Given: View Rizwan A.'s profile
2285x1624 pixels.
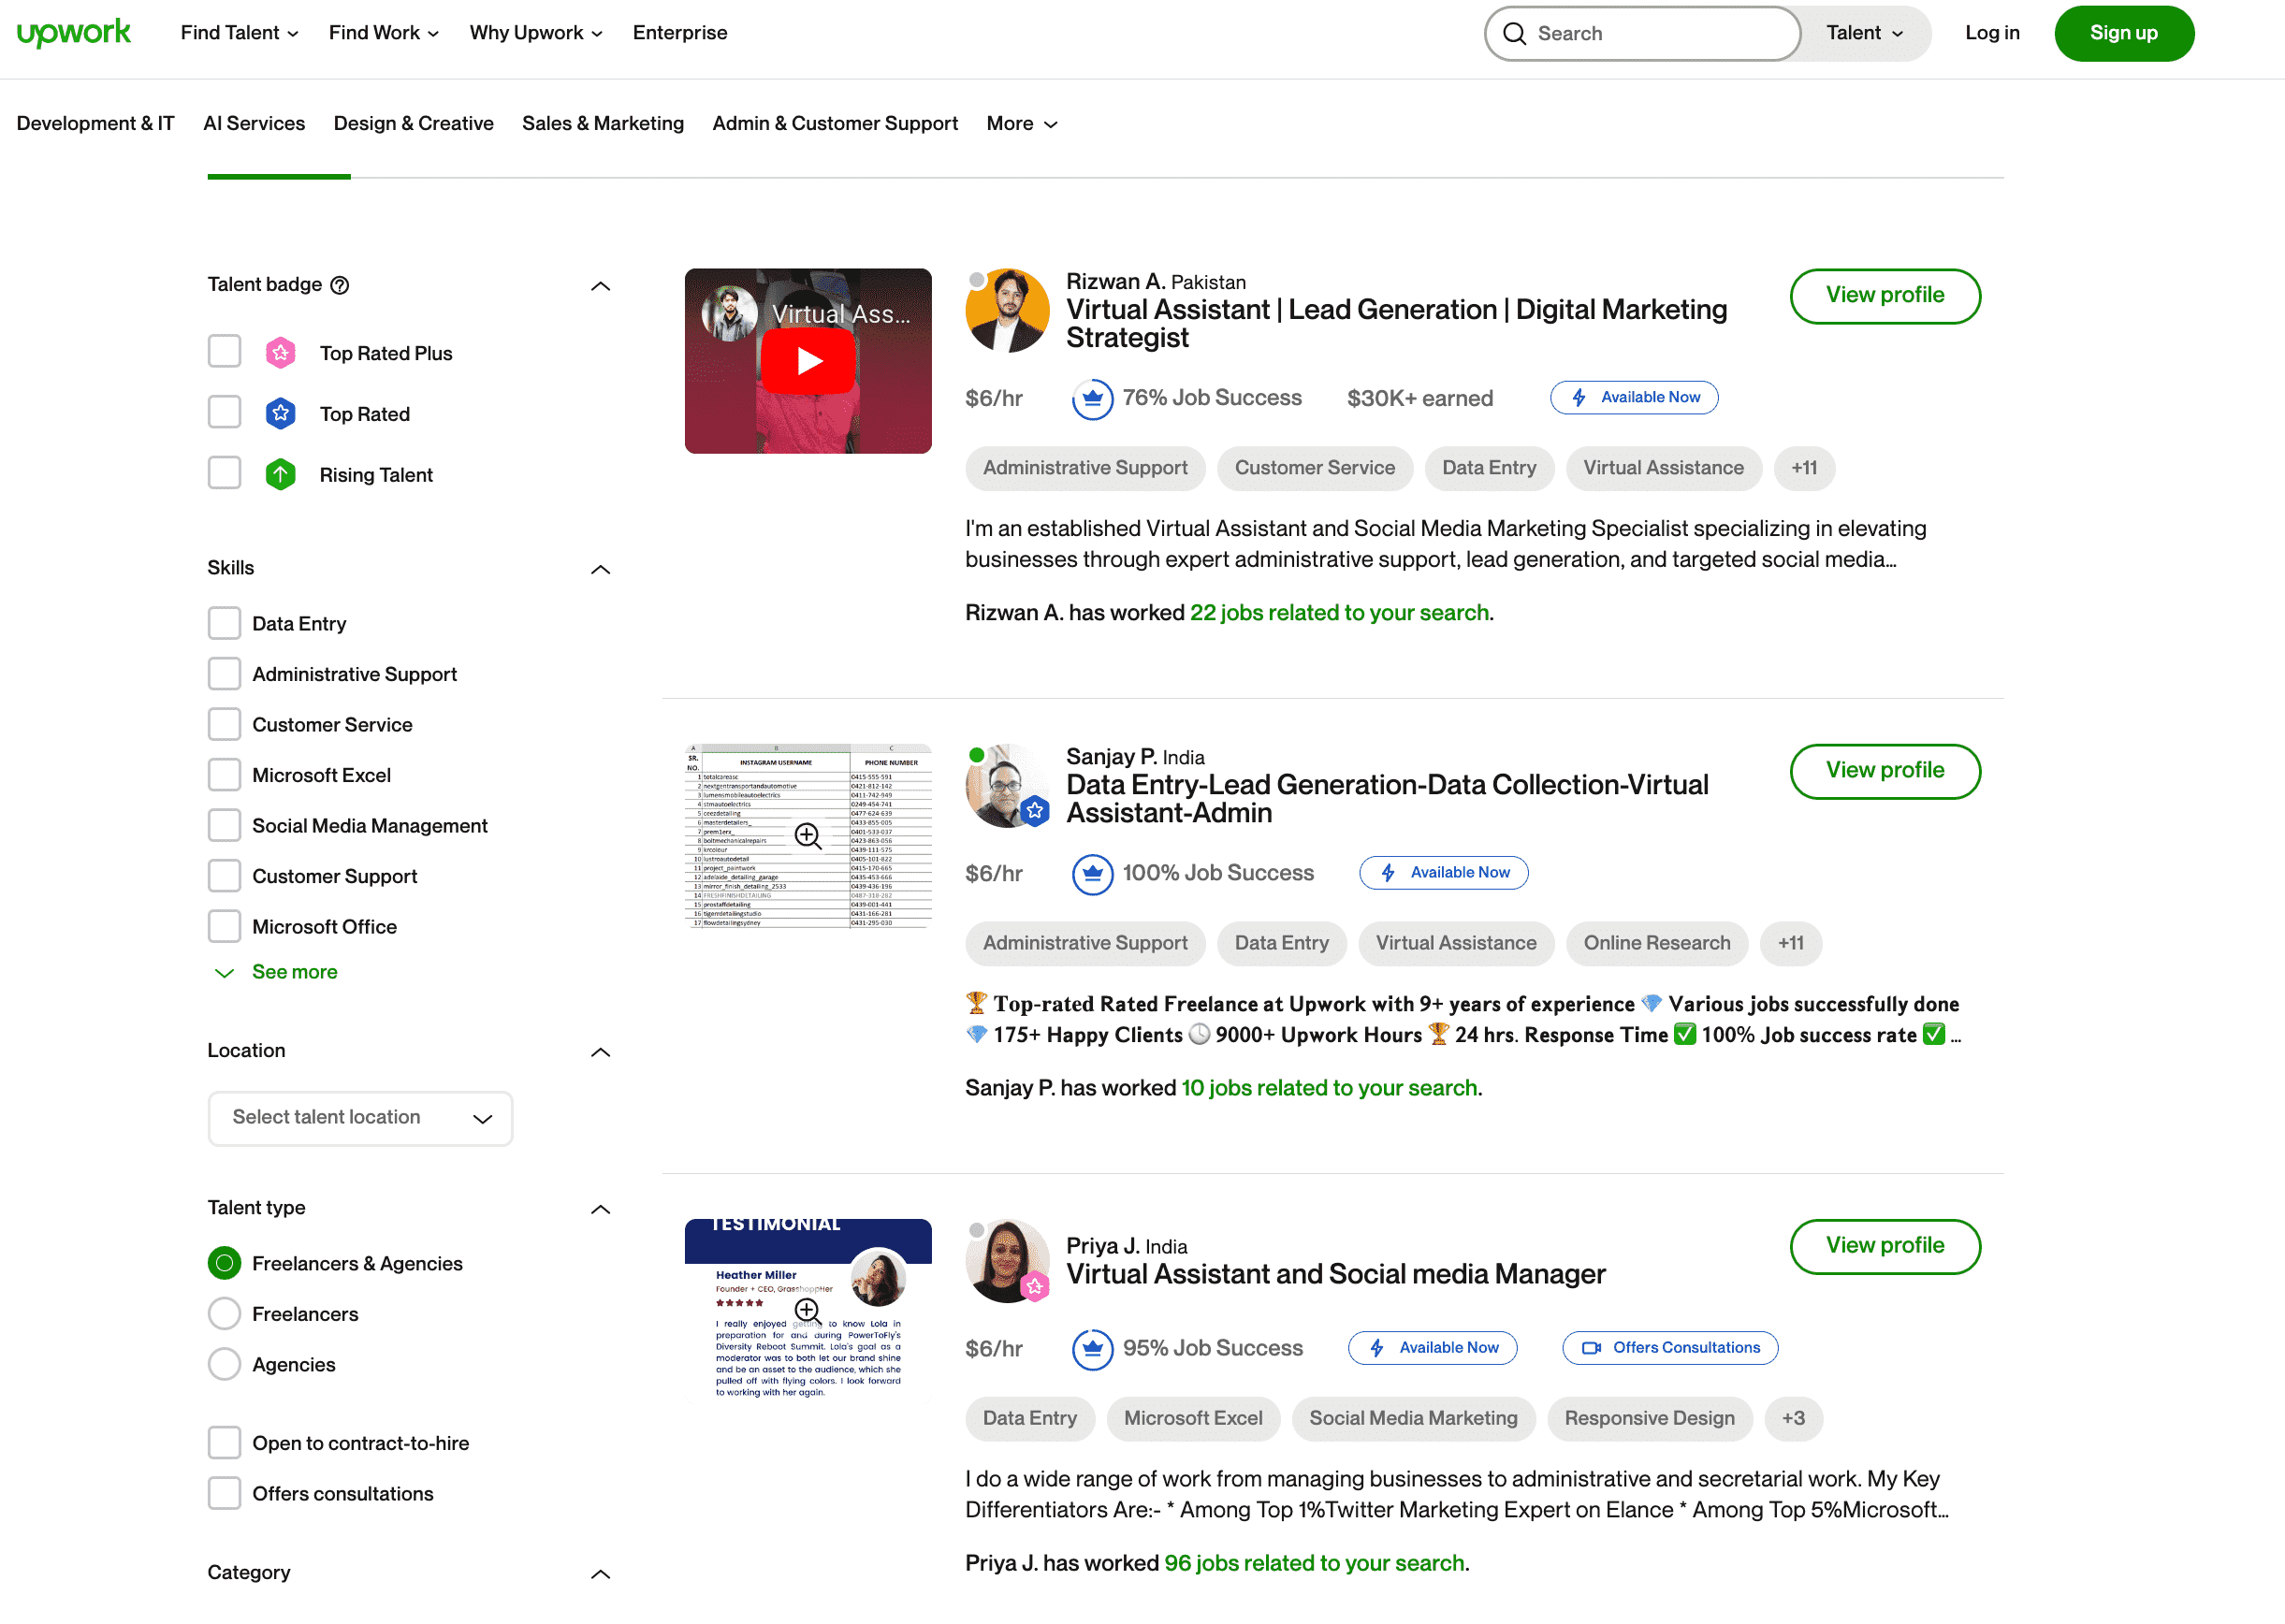Looking at the screenshot, I should tap(1885, 296).
